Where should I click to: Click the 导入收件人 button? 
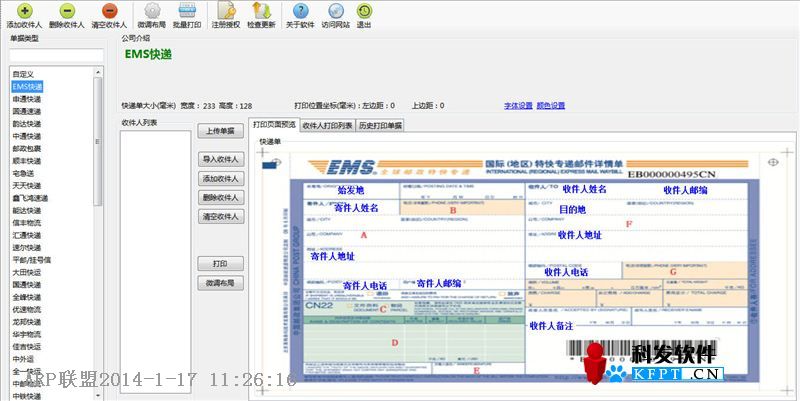220,159
